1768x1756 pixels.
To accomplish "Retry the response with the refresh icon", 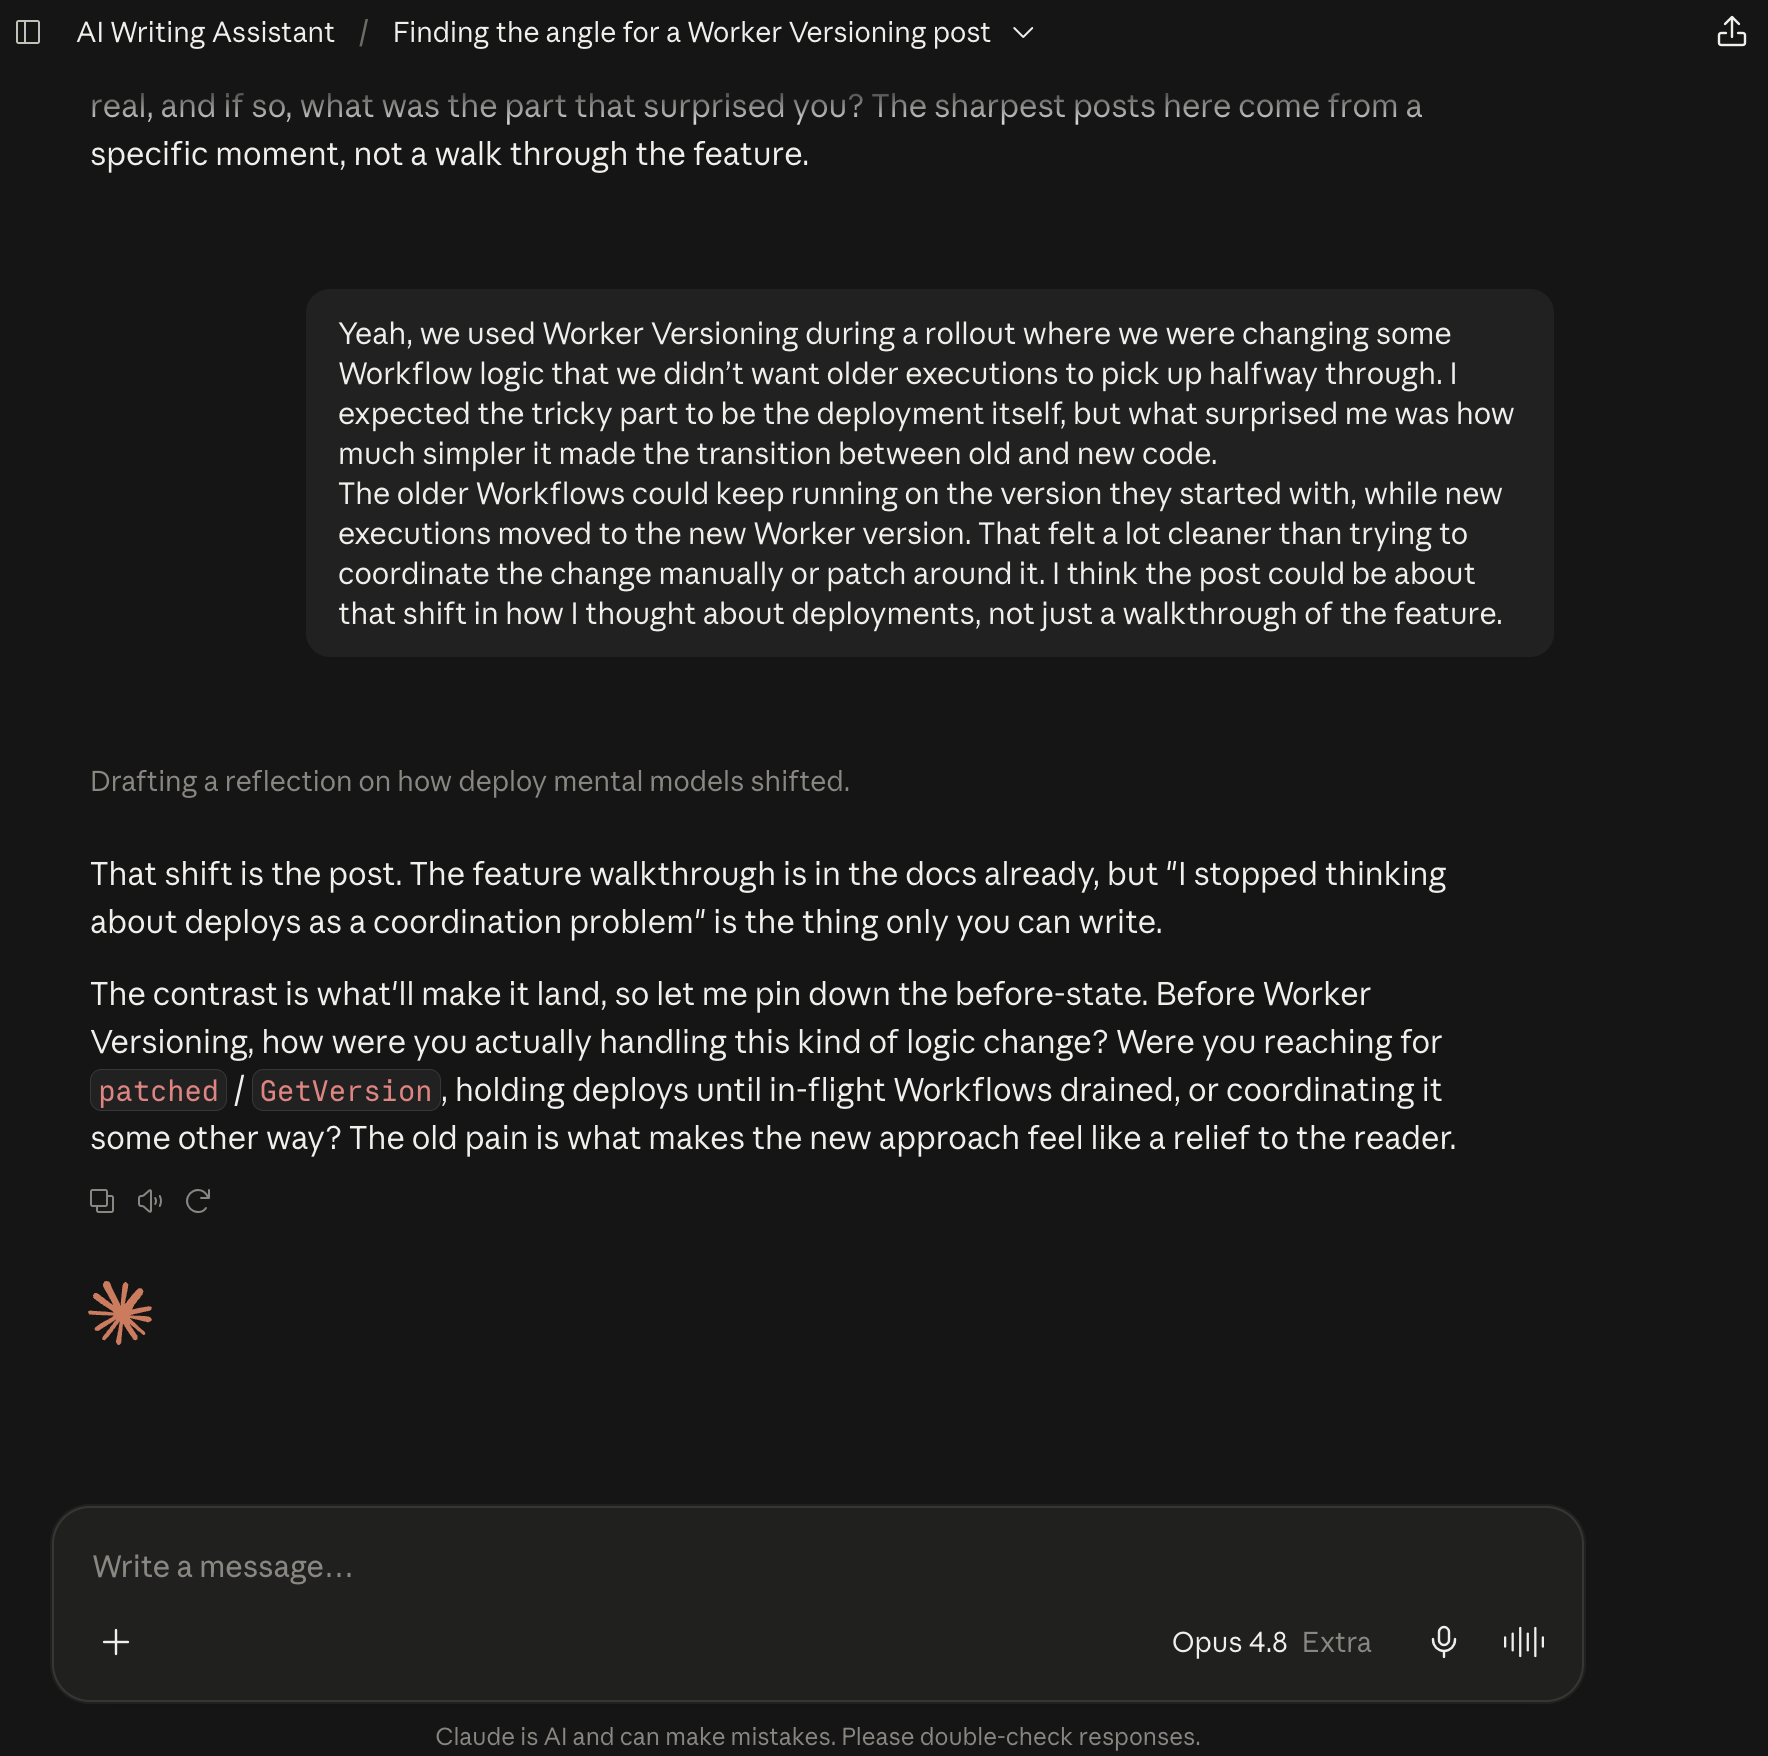I will [x=198, y=1201].
